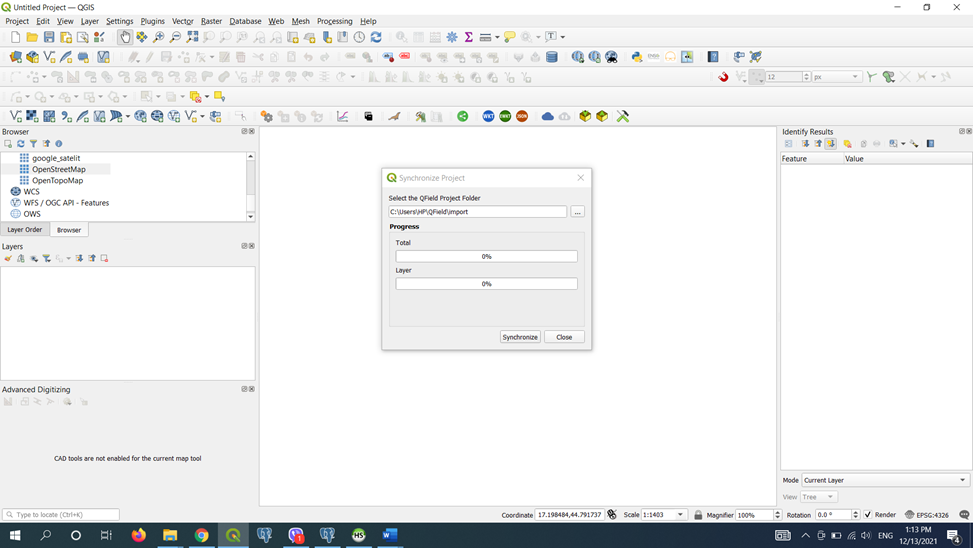Open Google Chrome from the taskbar
Screen dimensions: 973x548
[202, 535]
